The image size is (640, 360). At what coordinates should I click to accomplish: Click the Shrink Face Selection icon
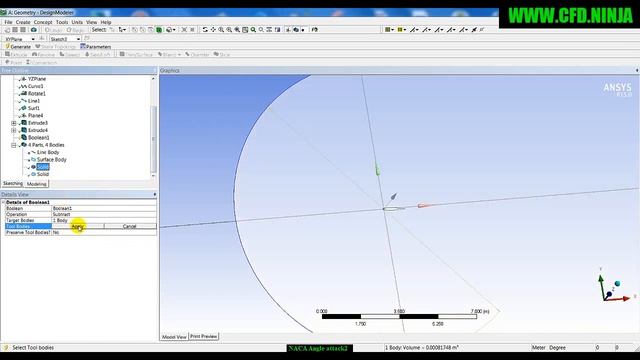192,30
